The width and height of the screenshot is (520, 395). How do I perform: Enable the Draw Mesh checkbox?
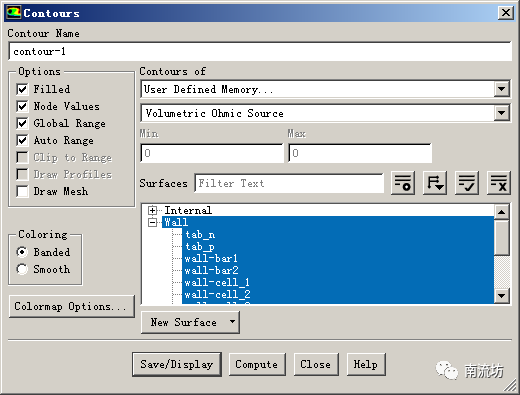(22, 191)
